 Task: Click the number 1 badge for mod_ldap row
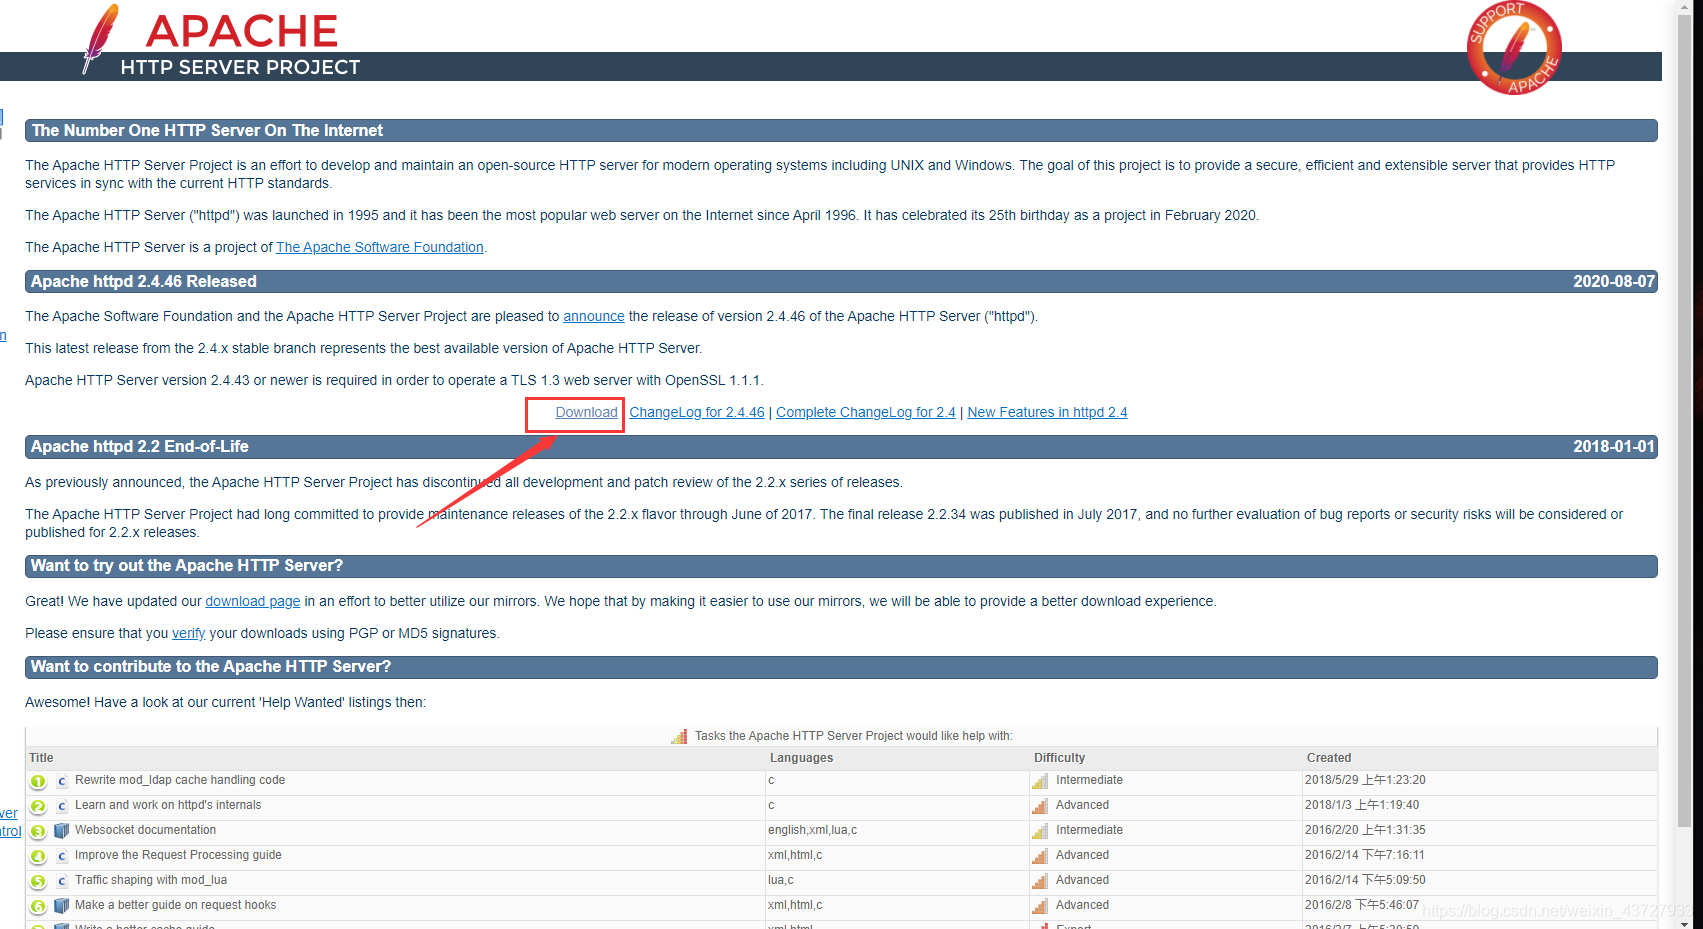point(38,782)
